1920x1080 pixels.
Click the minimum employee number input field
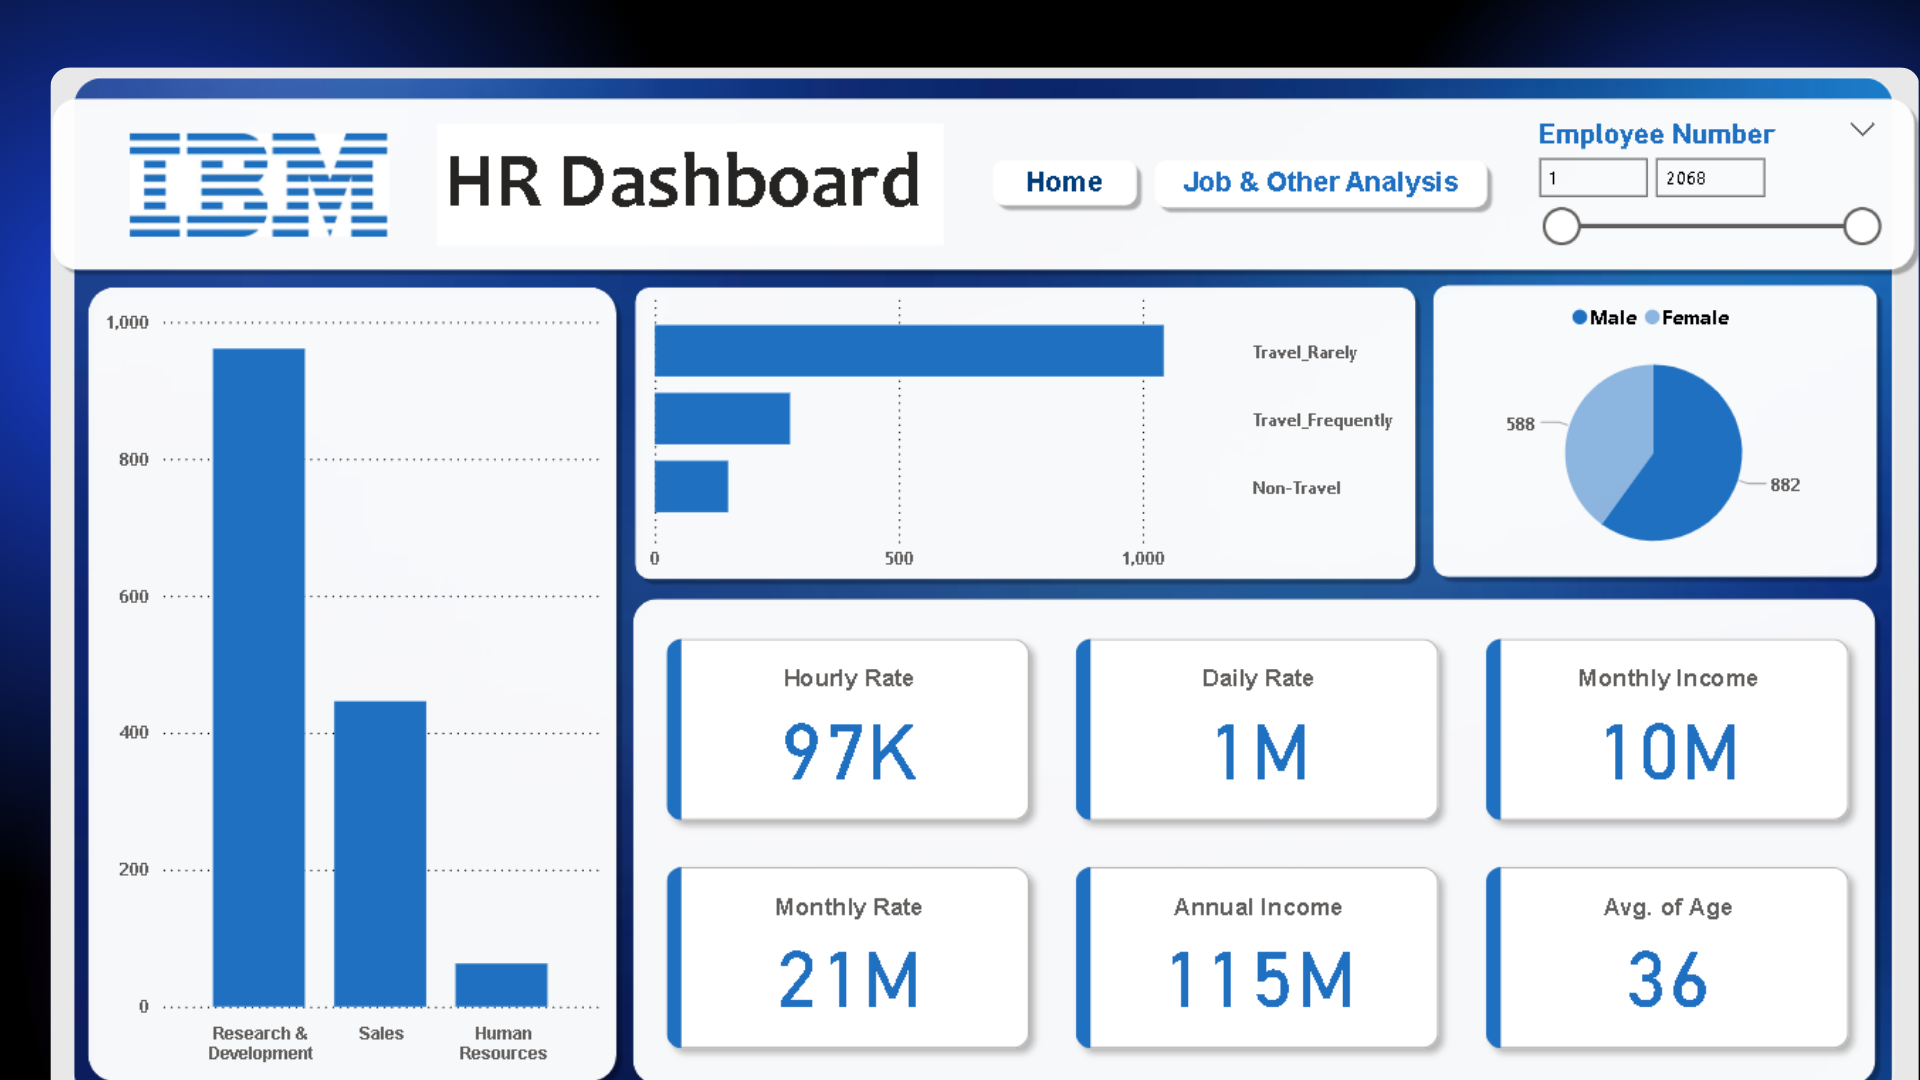click(1591, 178)
